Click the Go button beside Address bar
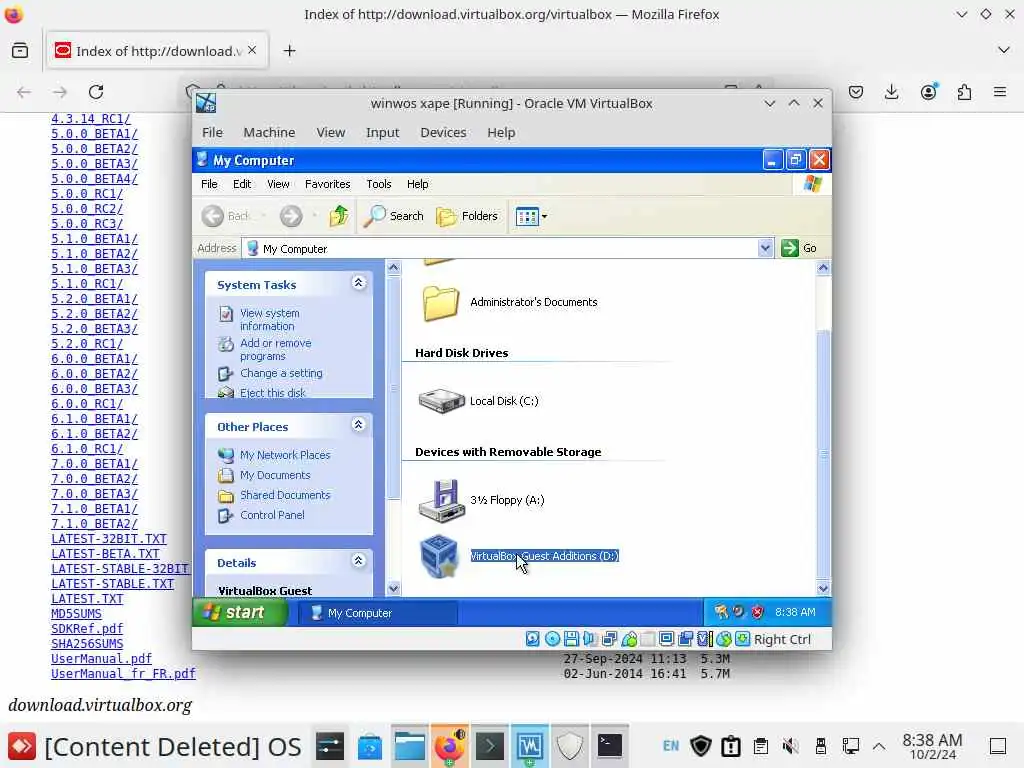Image resolution: width=1024 pixels, height=768 pixels. point(799,248)
